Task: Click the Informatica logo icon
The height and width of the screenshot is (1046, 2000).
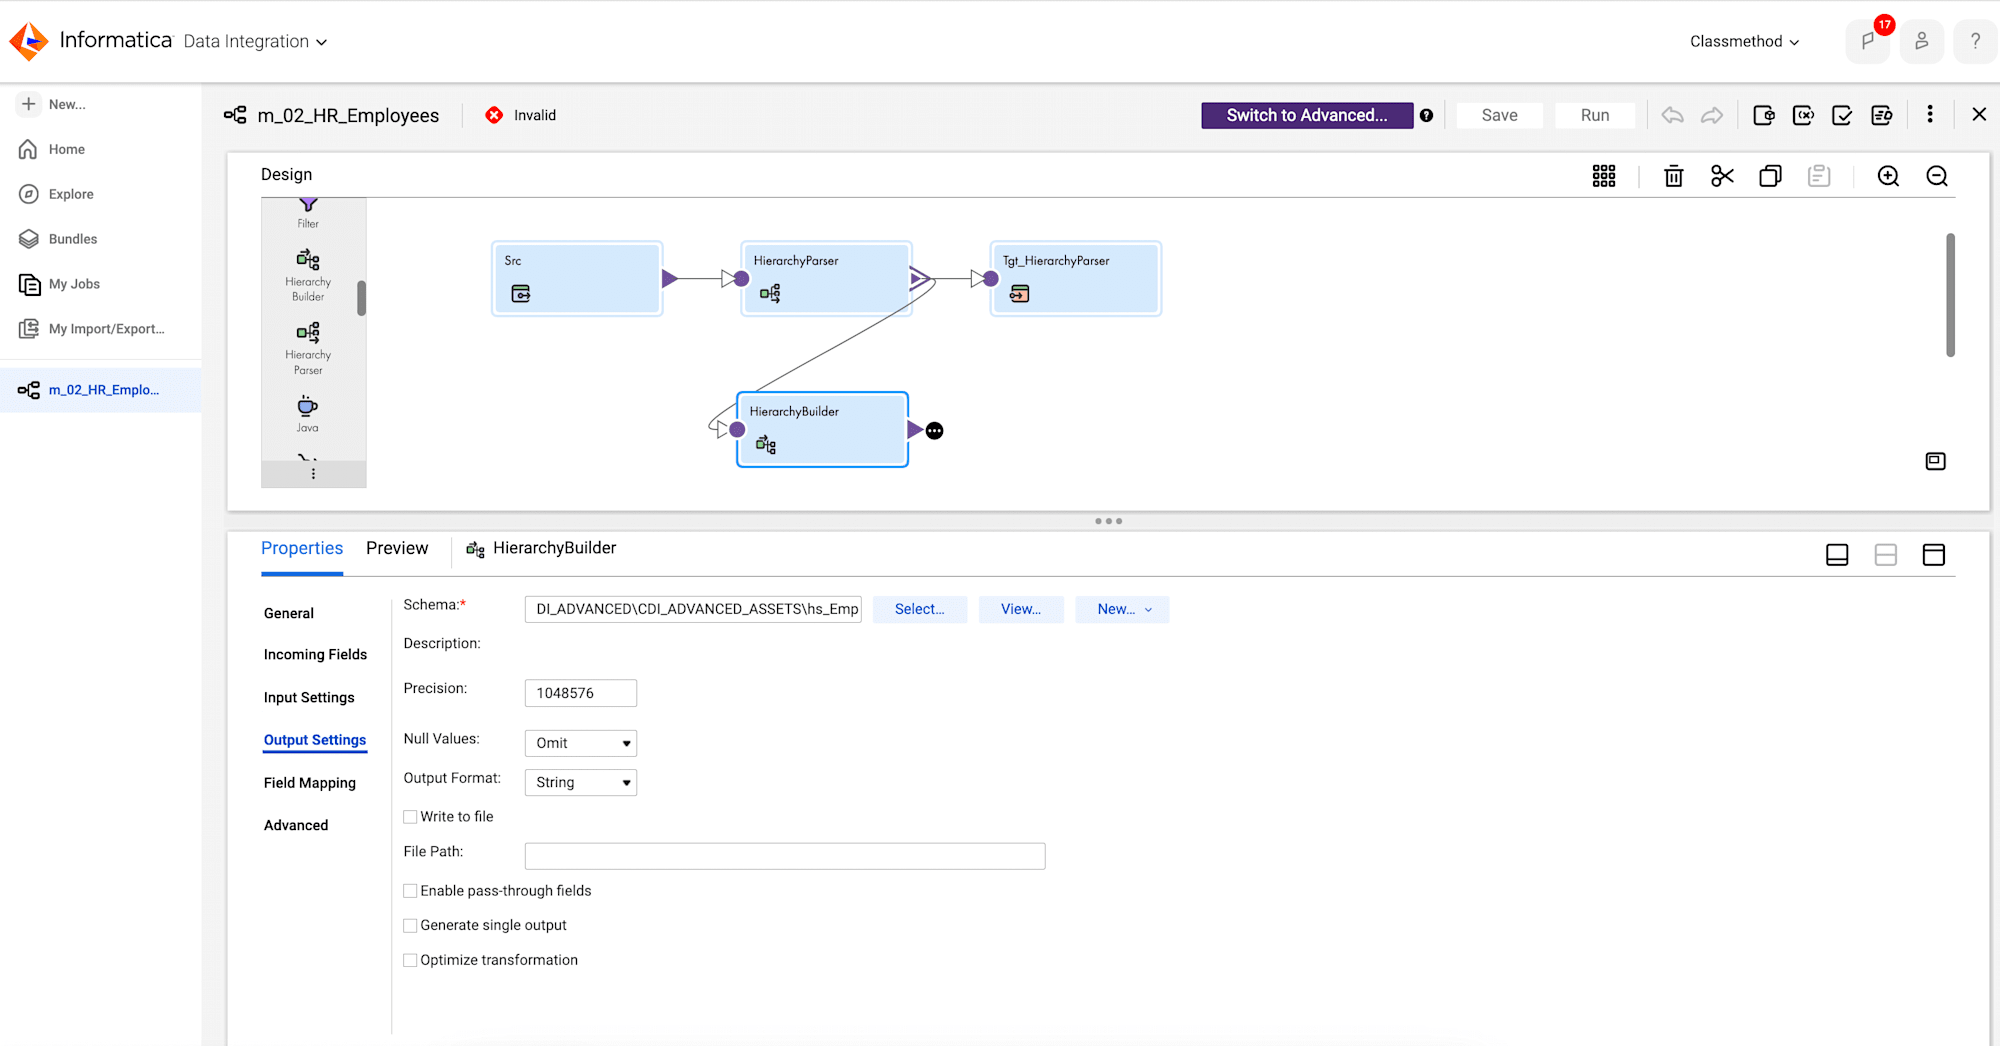Action: tap(29, 41)
